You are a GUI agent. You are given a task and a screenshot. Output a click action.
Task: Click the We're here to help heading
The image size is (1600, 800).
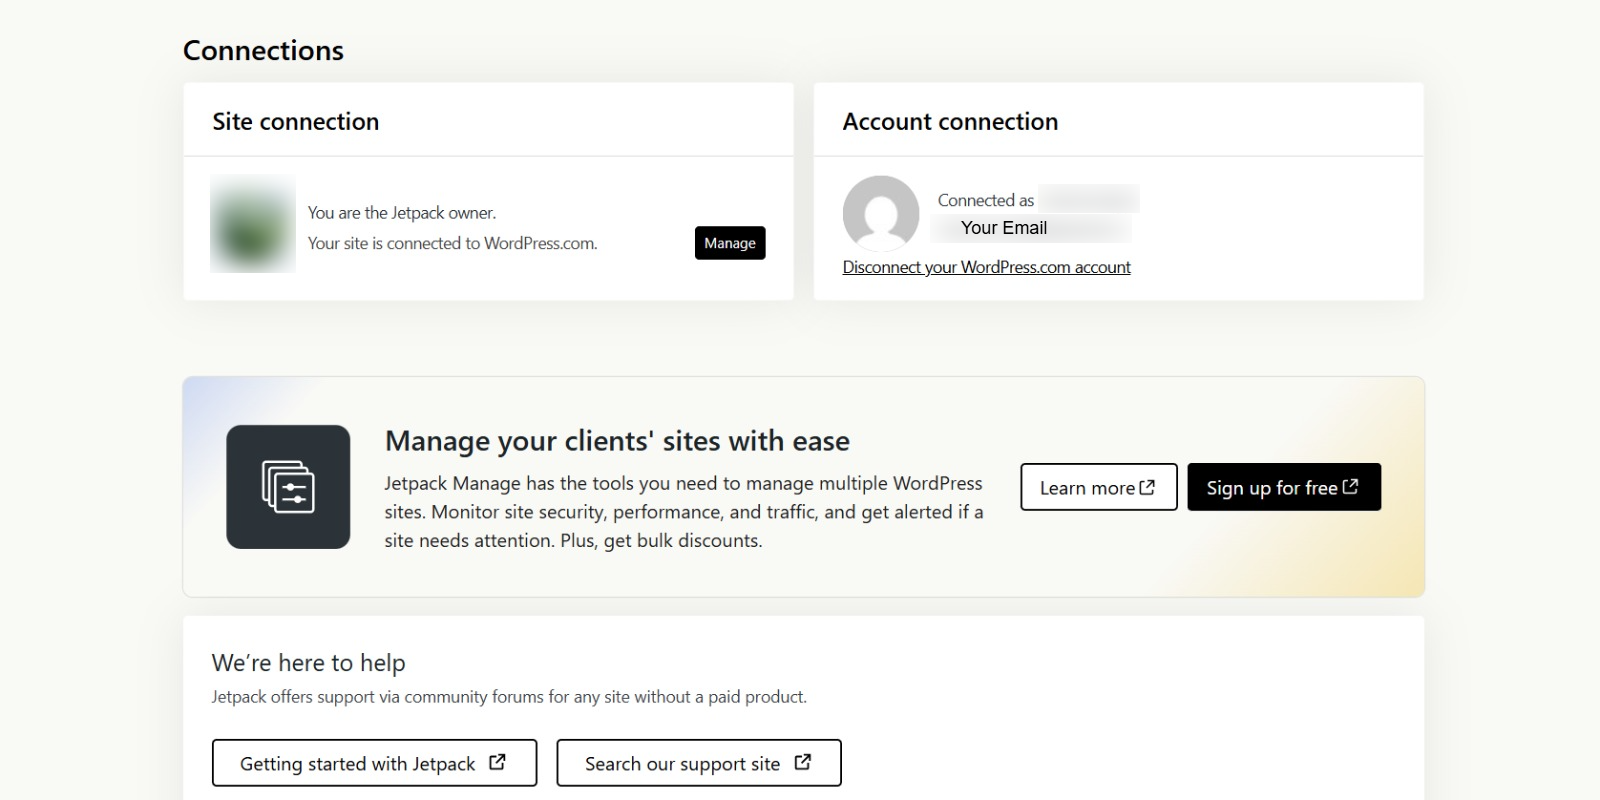(308, 662)
